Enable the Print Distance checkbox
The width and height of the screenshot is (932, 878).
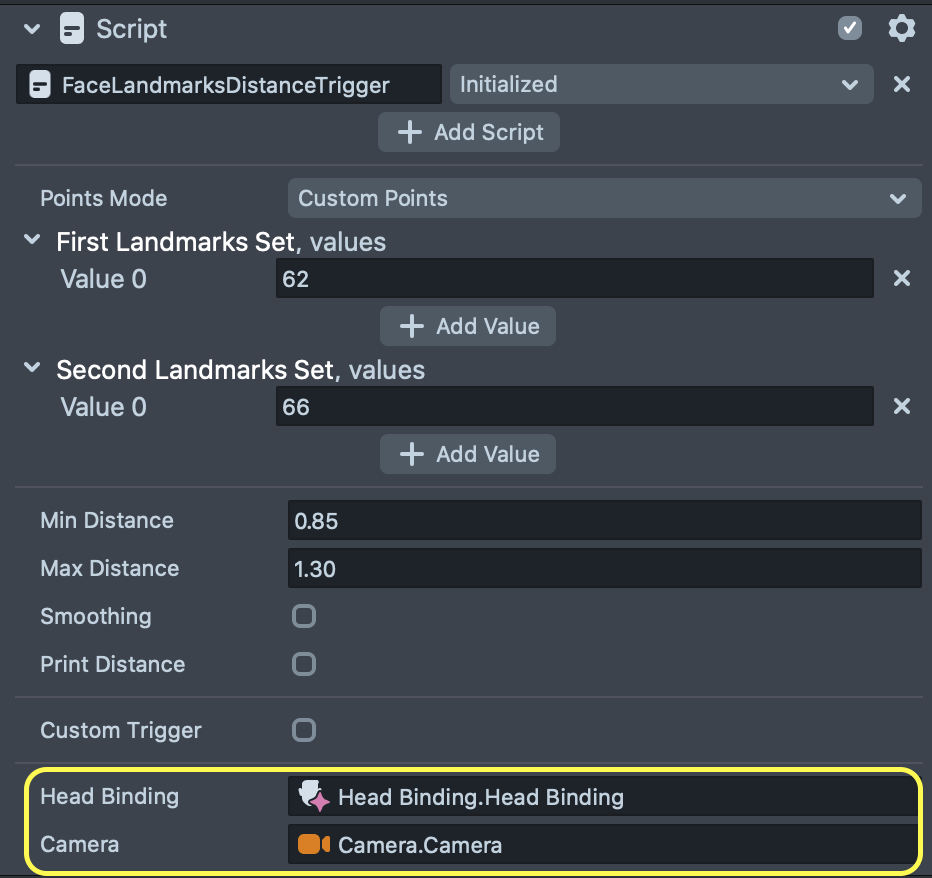(304, 664)
